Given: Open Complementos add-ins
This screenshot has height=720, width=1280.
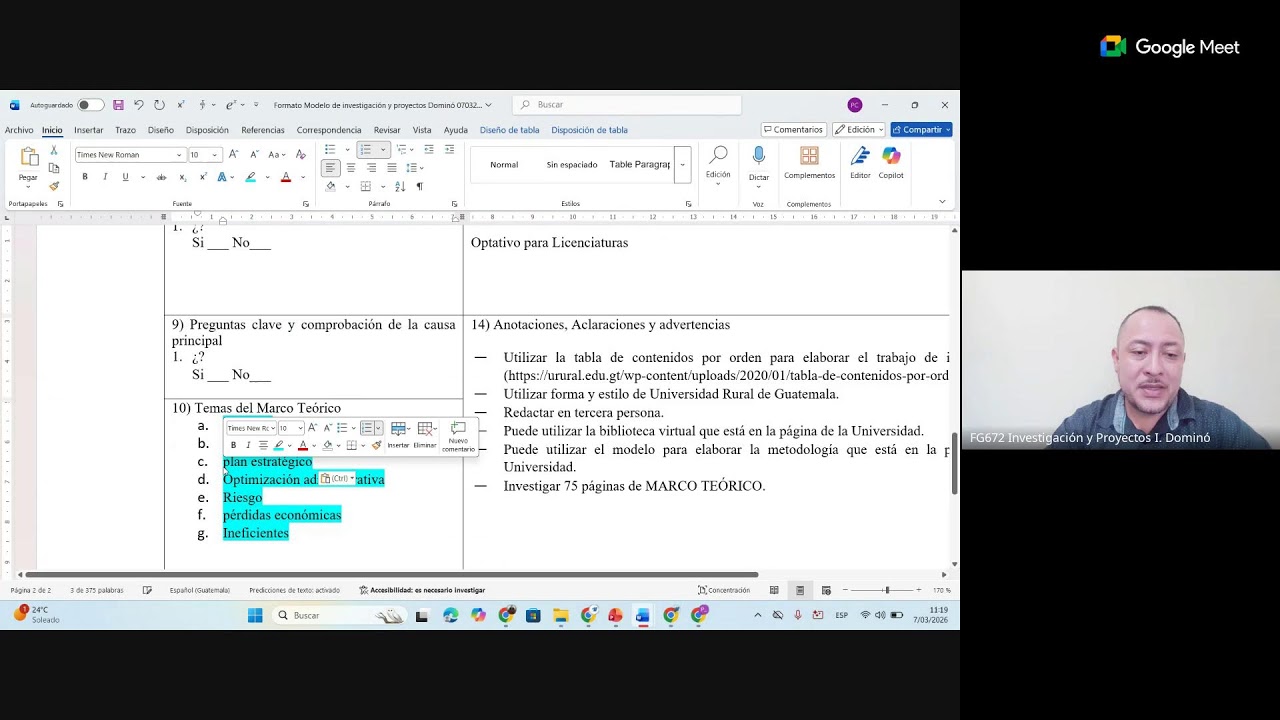Looking at the screenshot, I should coord(809,162).
